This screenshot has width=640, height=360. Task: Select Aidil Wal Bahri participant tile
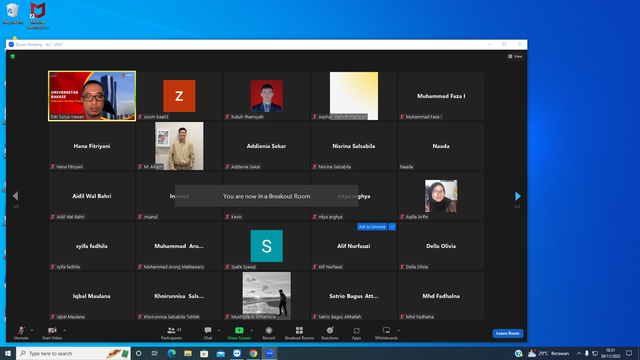92,196
